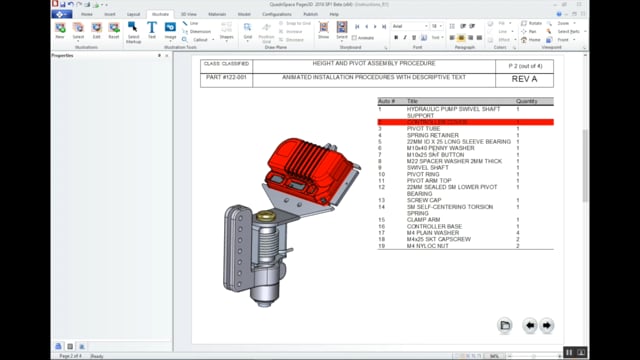Toggle italic formatting

tap(405, 38)
